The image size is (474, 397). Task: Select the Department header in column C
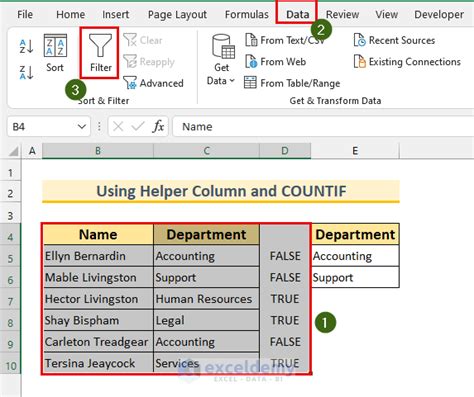click(206, 234)
